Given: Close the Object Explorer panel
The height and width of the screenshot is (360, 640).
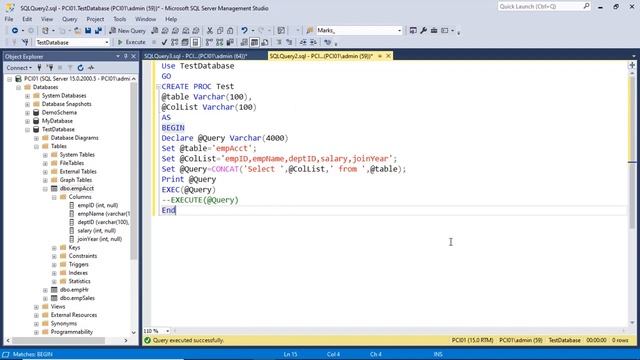Looking at the screenshot, I should click(x=133, y=56).
